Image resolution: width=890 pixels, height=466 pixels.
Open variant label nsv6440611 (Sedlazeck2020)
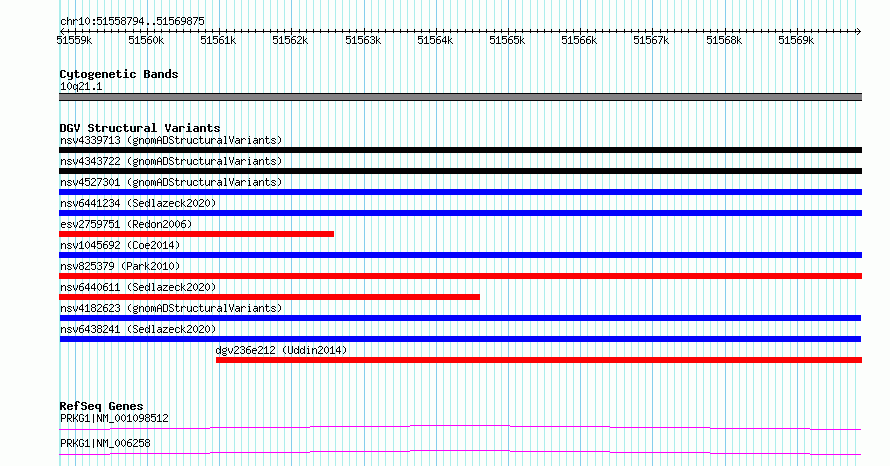[x=138, y=287]
